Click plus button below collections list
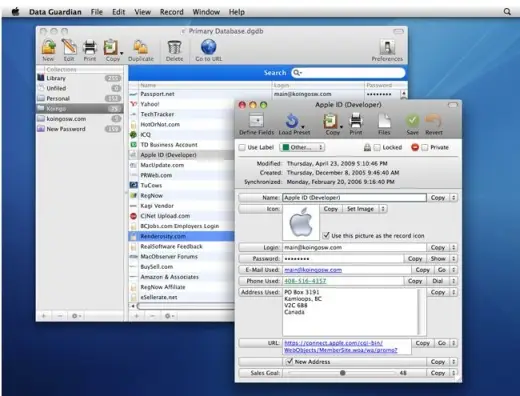Viewport: 520px width, 396px height. (x=44, y=316)
